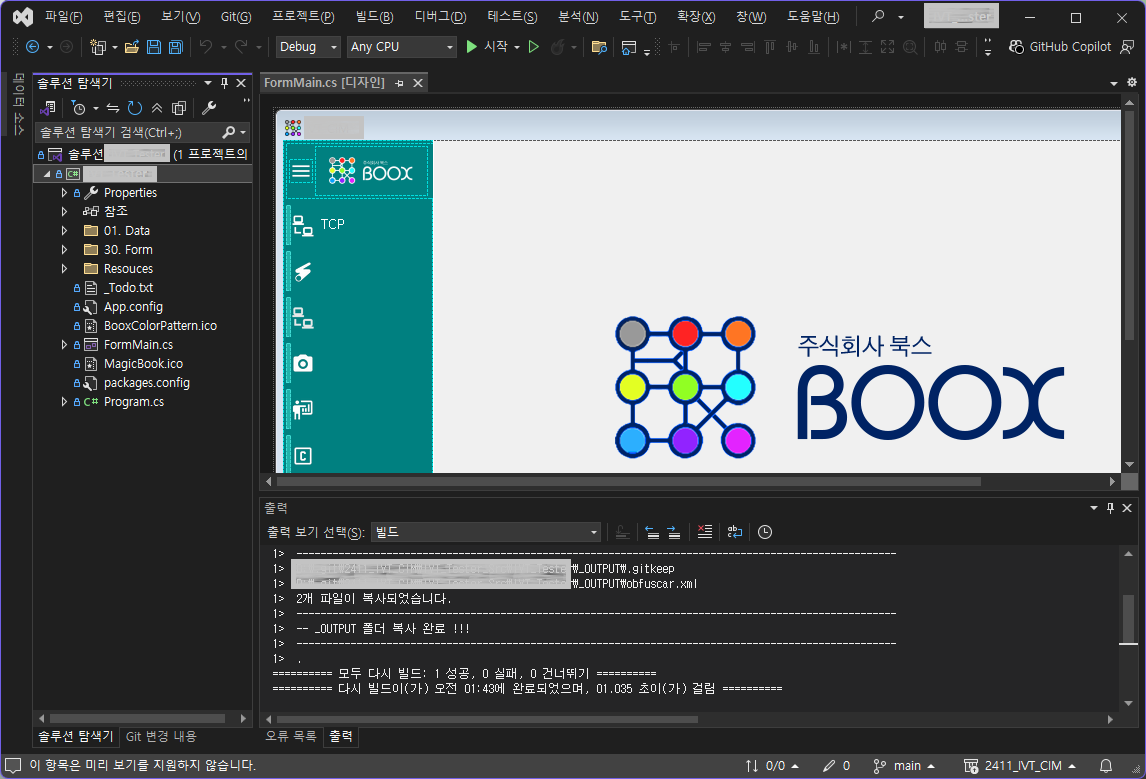The height and width of the screenshot is (779, 1146).
Task: Expand the FormMain.cs node
Action: pyautogui.click(x=64, y=344)
